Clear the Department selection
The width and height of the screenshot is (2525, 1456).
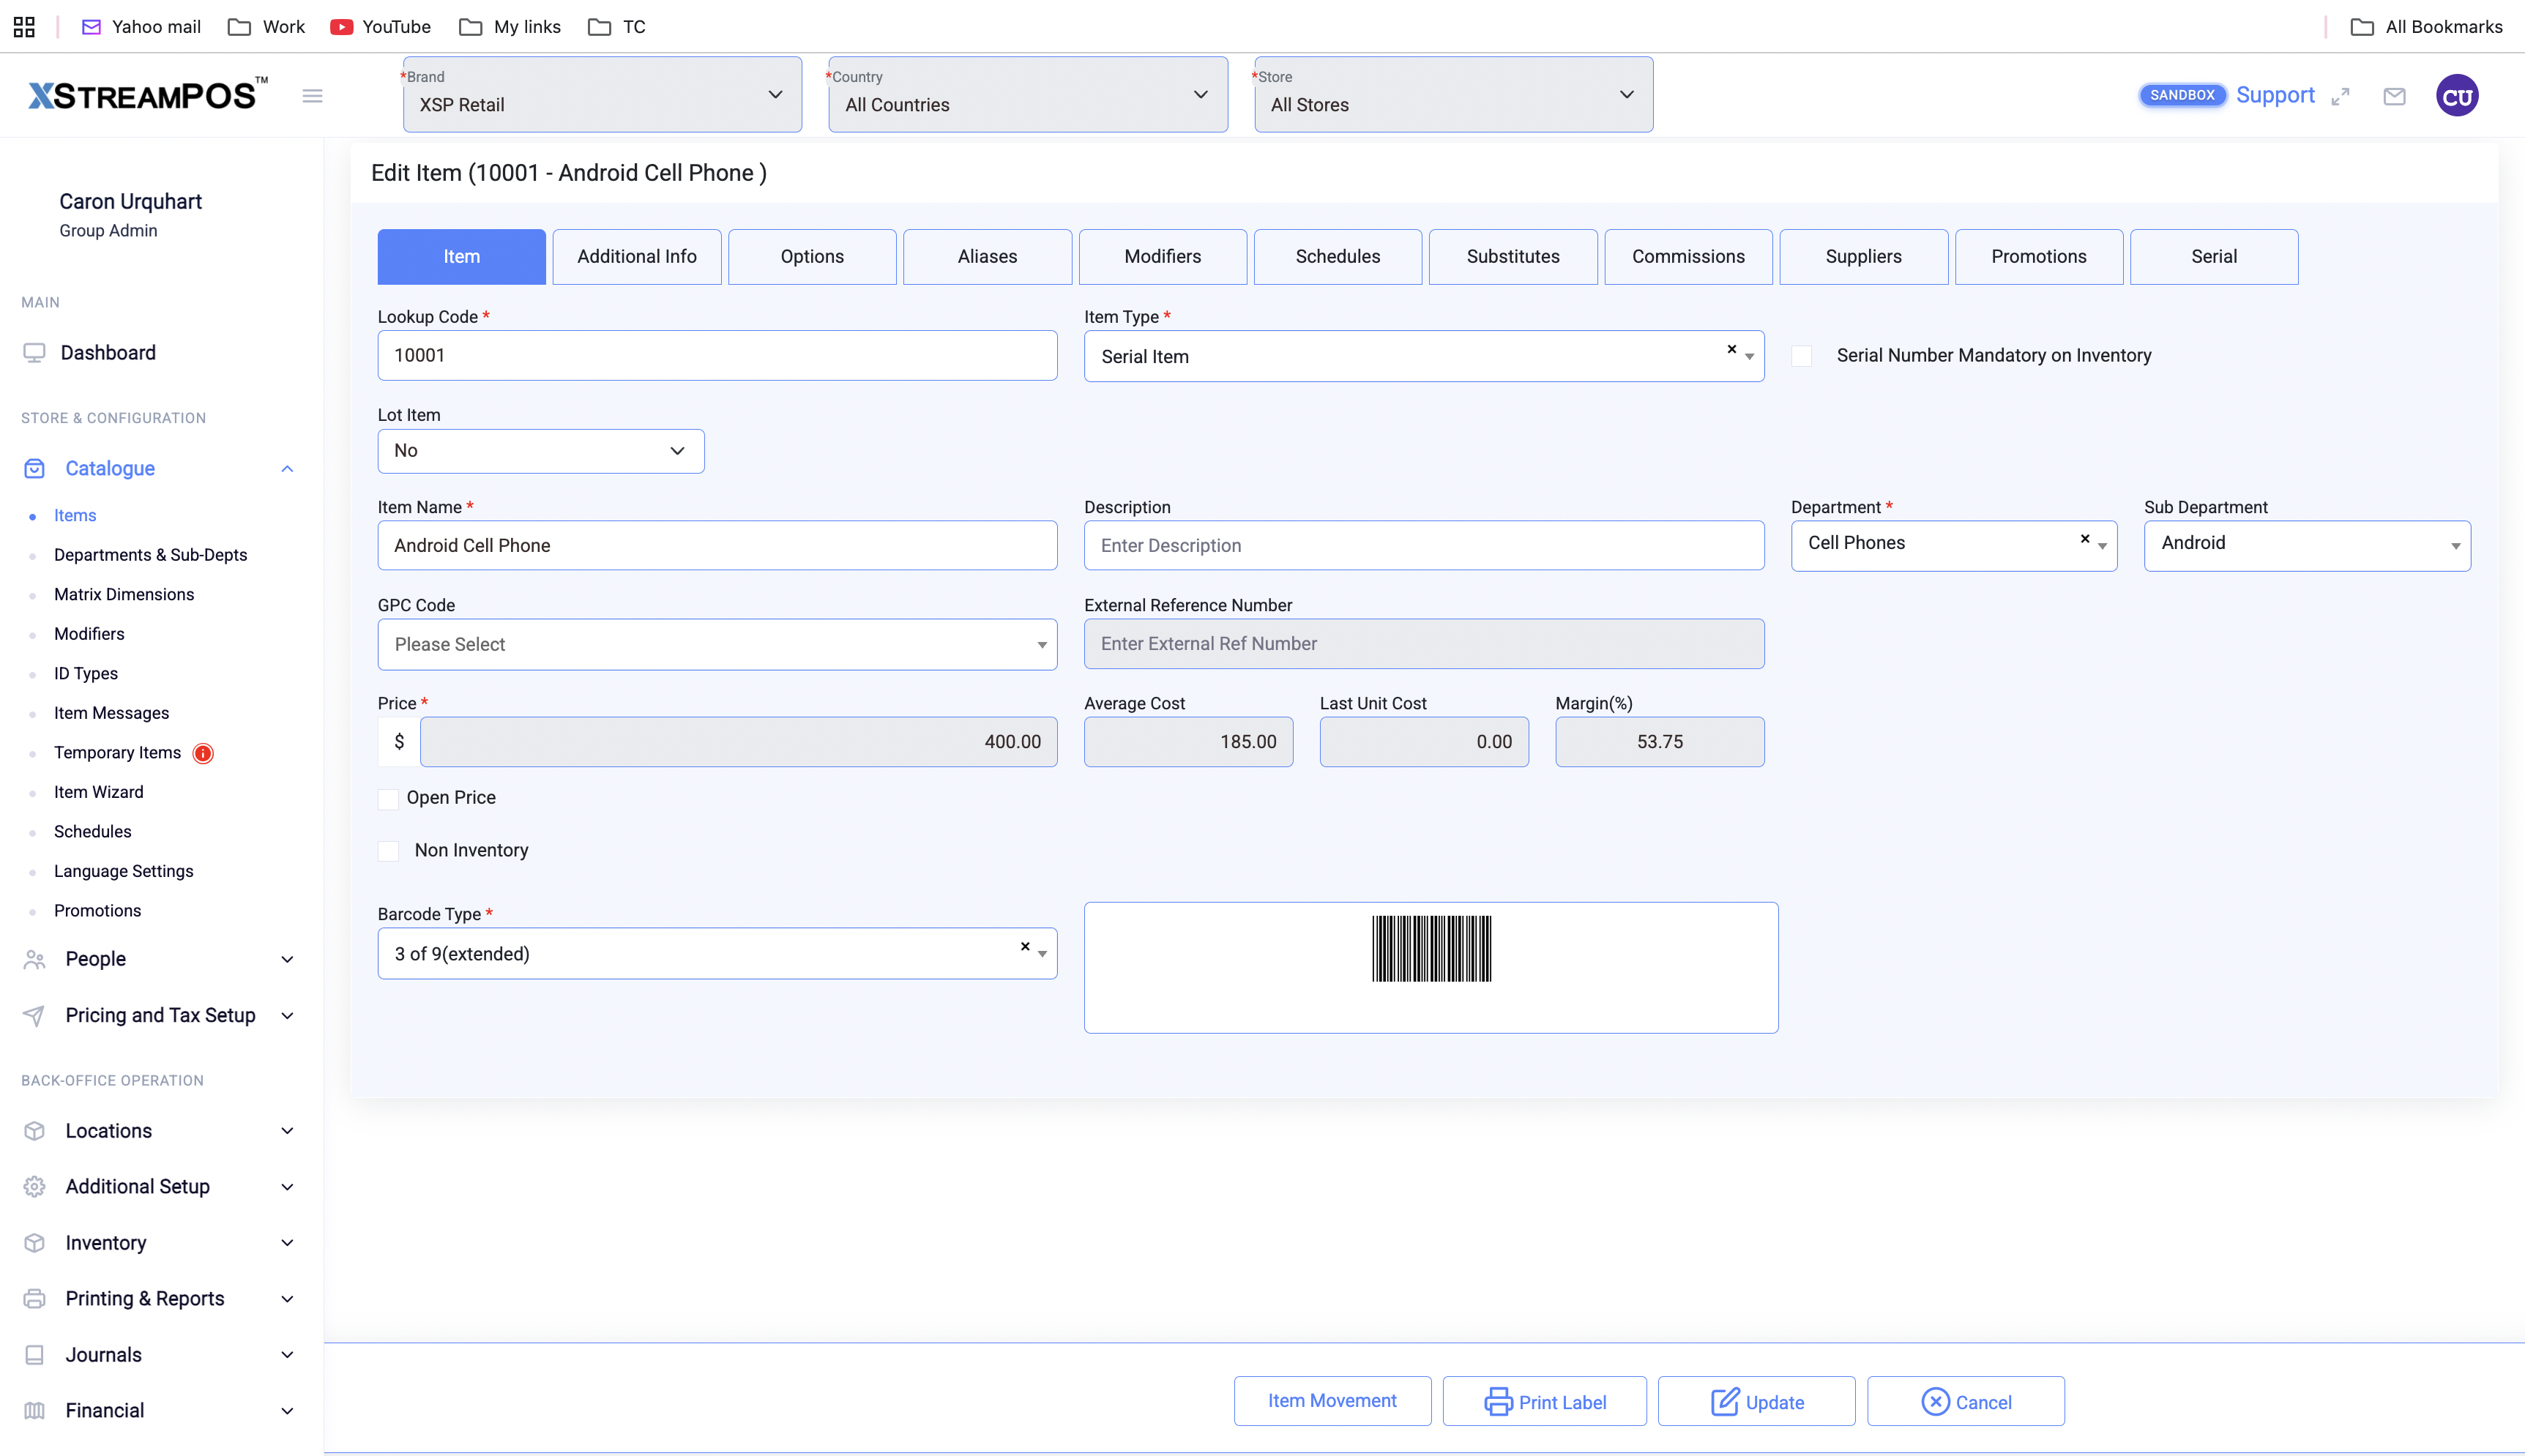coord(2085,539)
